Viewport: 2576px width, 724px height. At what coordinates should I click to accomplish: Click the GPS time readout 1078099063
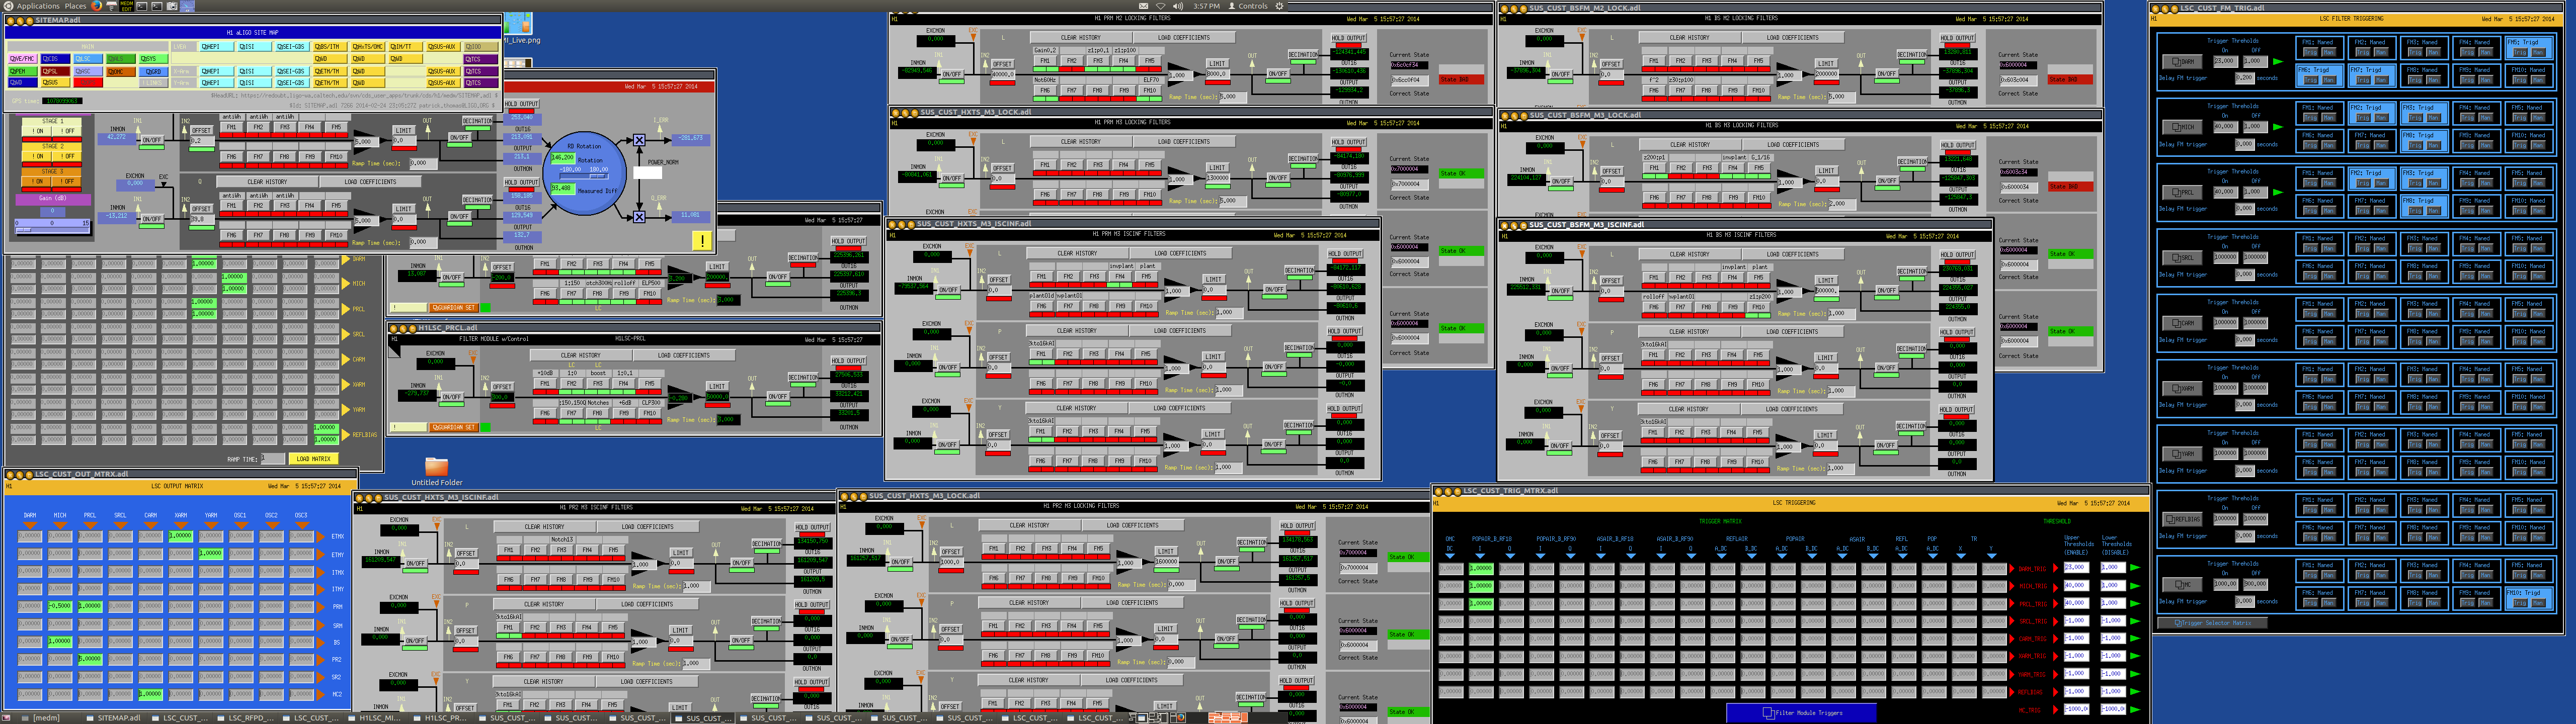[62, 101]
